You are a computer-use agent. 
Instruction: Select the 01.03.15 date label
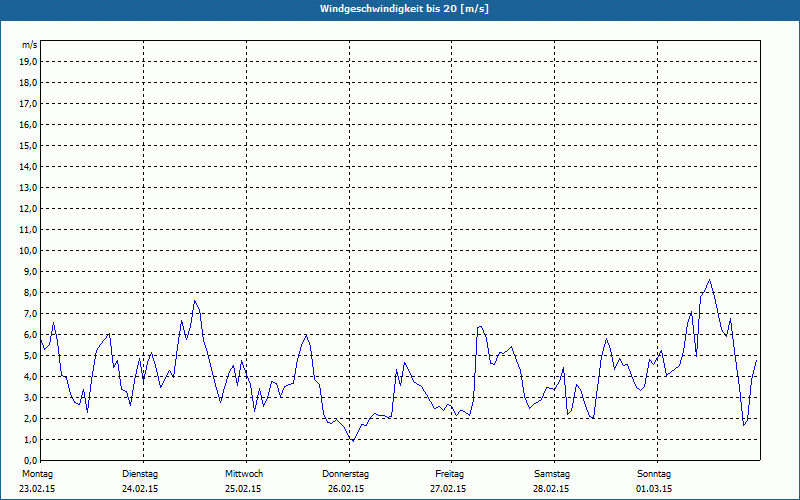655,489
